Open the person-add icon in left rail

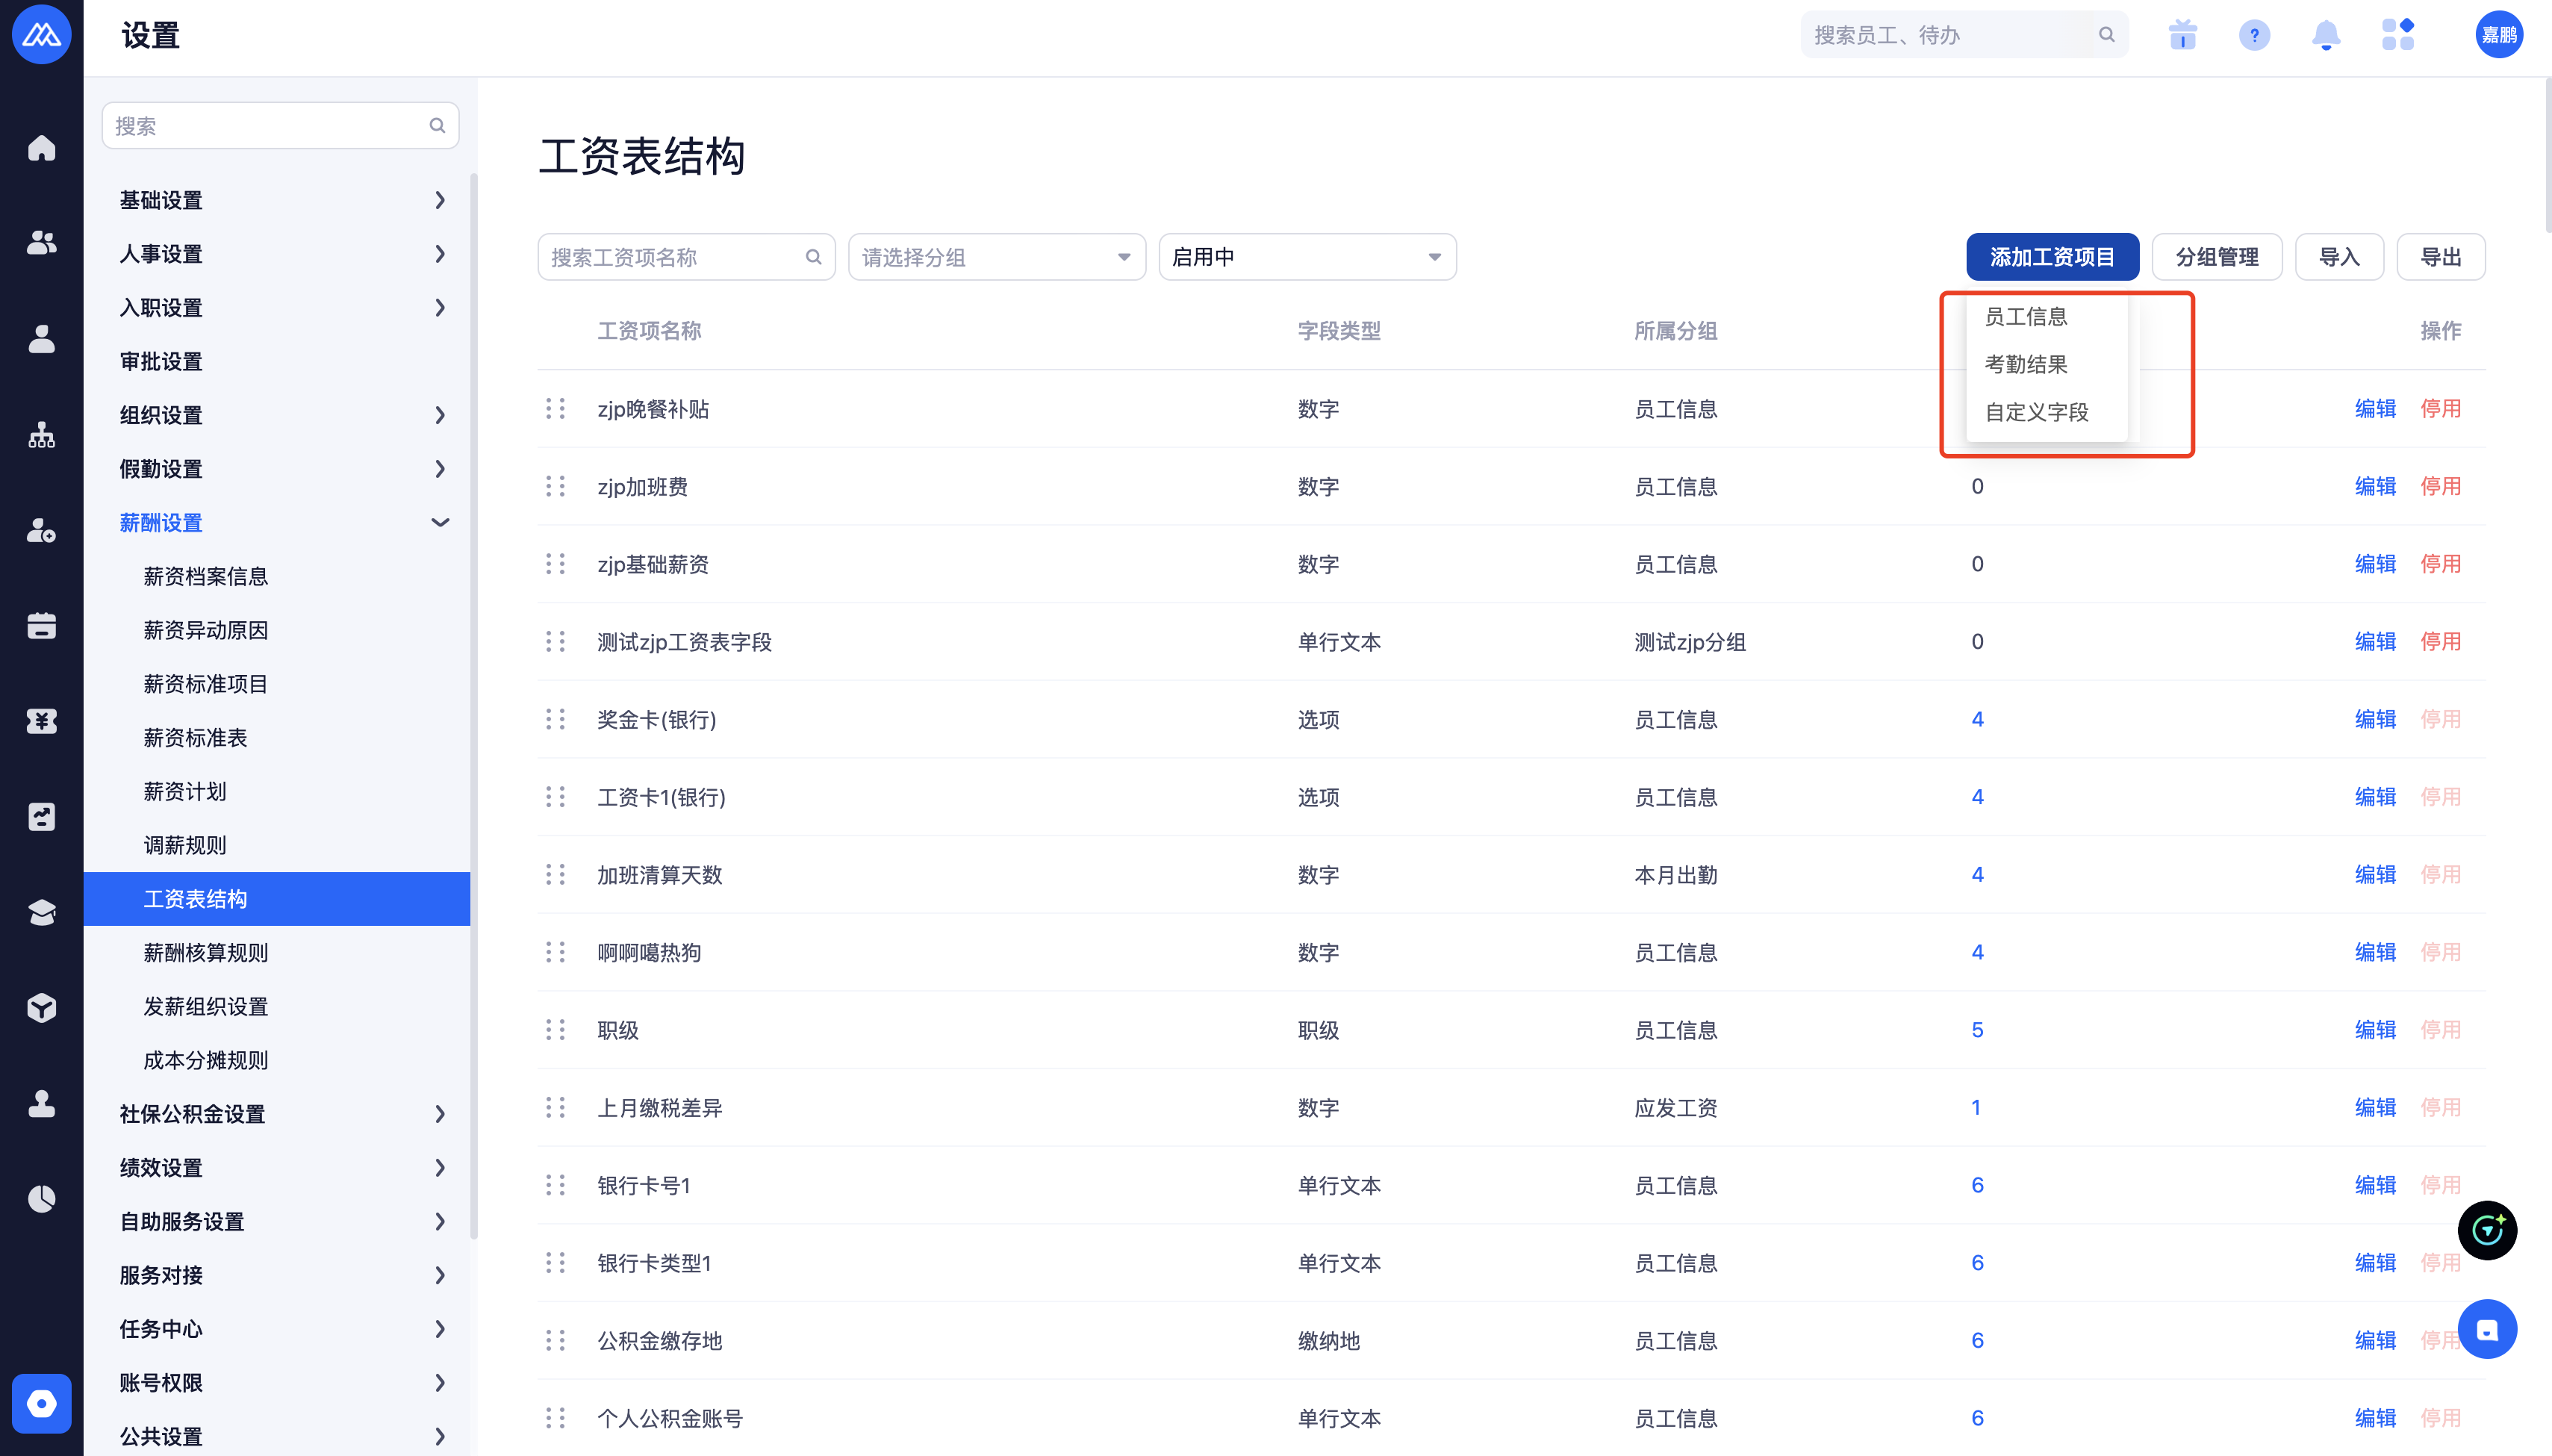pos(41,530)
